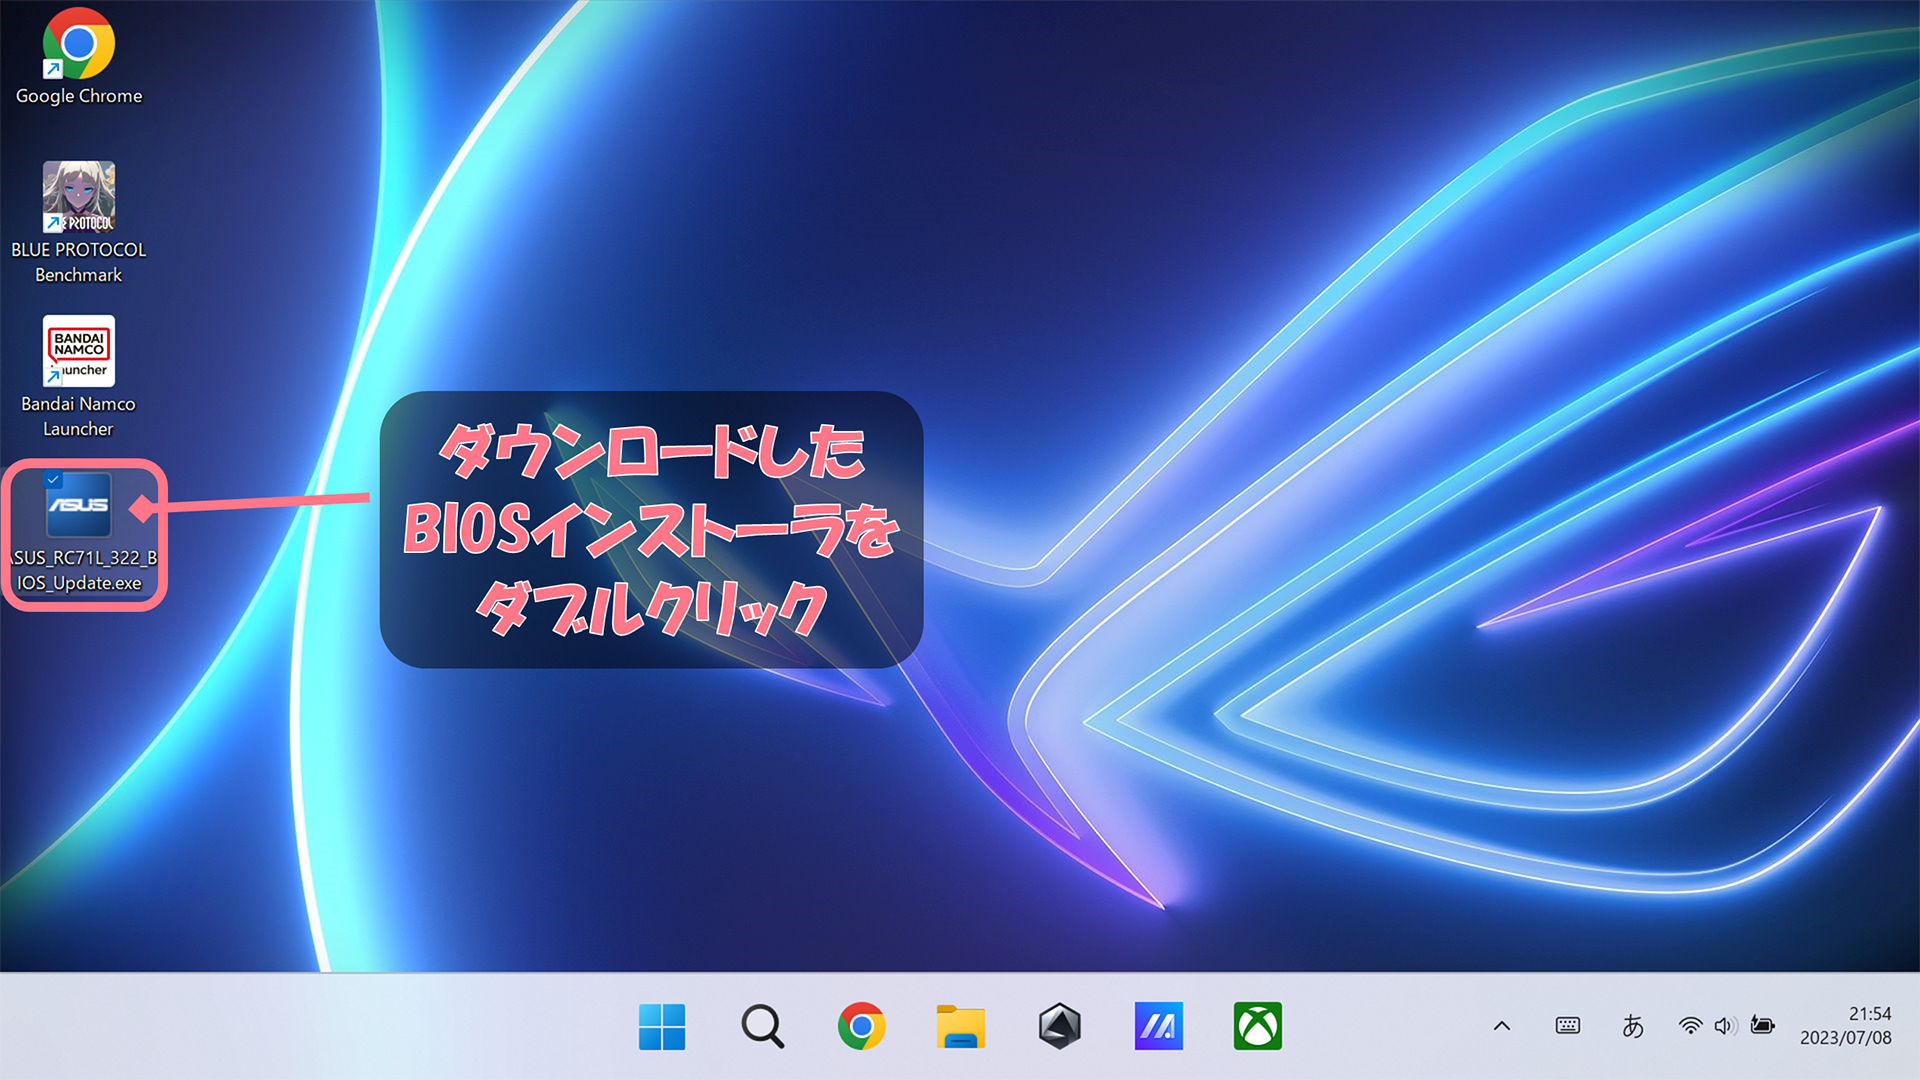Open the Xbox app from the taskbar
The image size is (1920, 1080).
coord(1257,1025)
